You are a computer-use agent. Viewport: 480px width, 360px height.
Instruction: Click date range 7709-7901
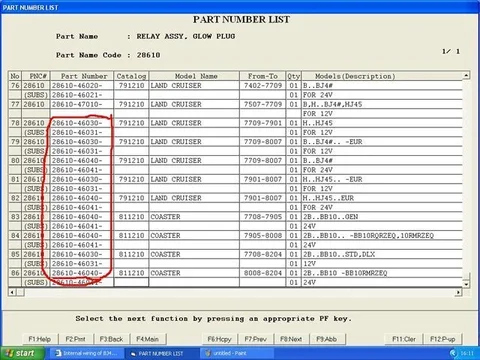point(263,123)
